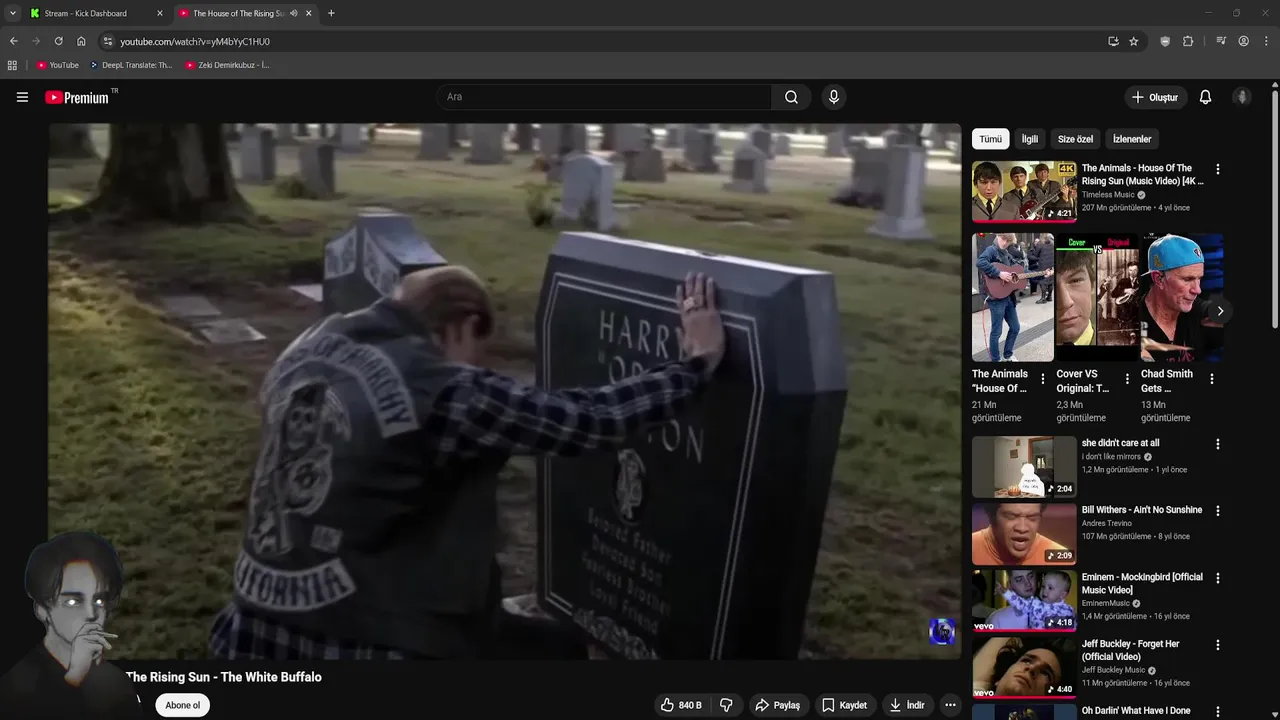Like the video with 840 B
The image size is (1280, 720).
coord(680,705)
